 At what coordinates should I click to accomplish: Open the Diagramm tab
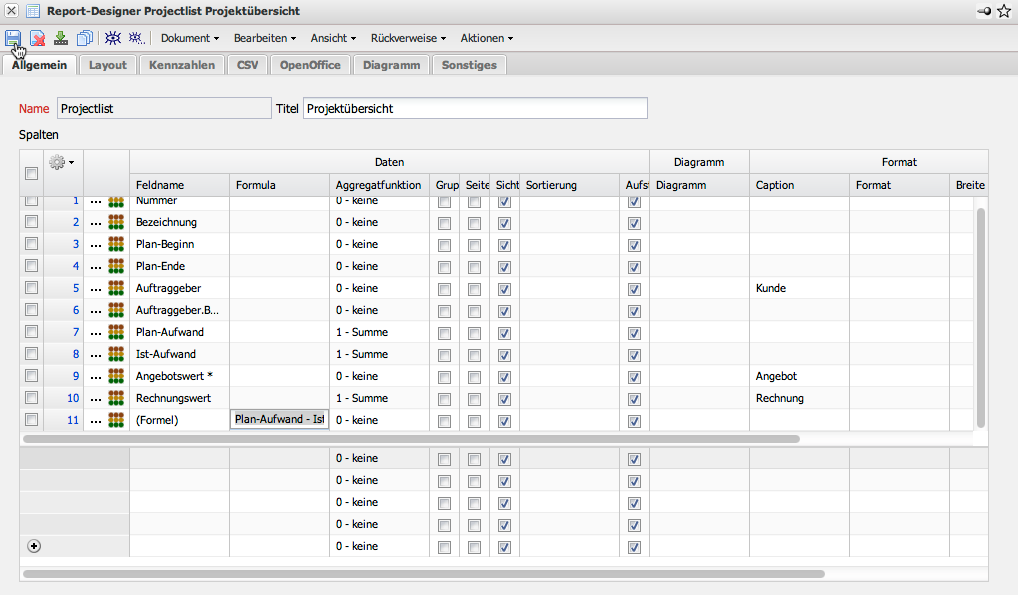(x=391, y=65)
